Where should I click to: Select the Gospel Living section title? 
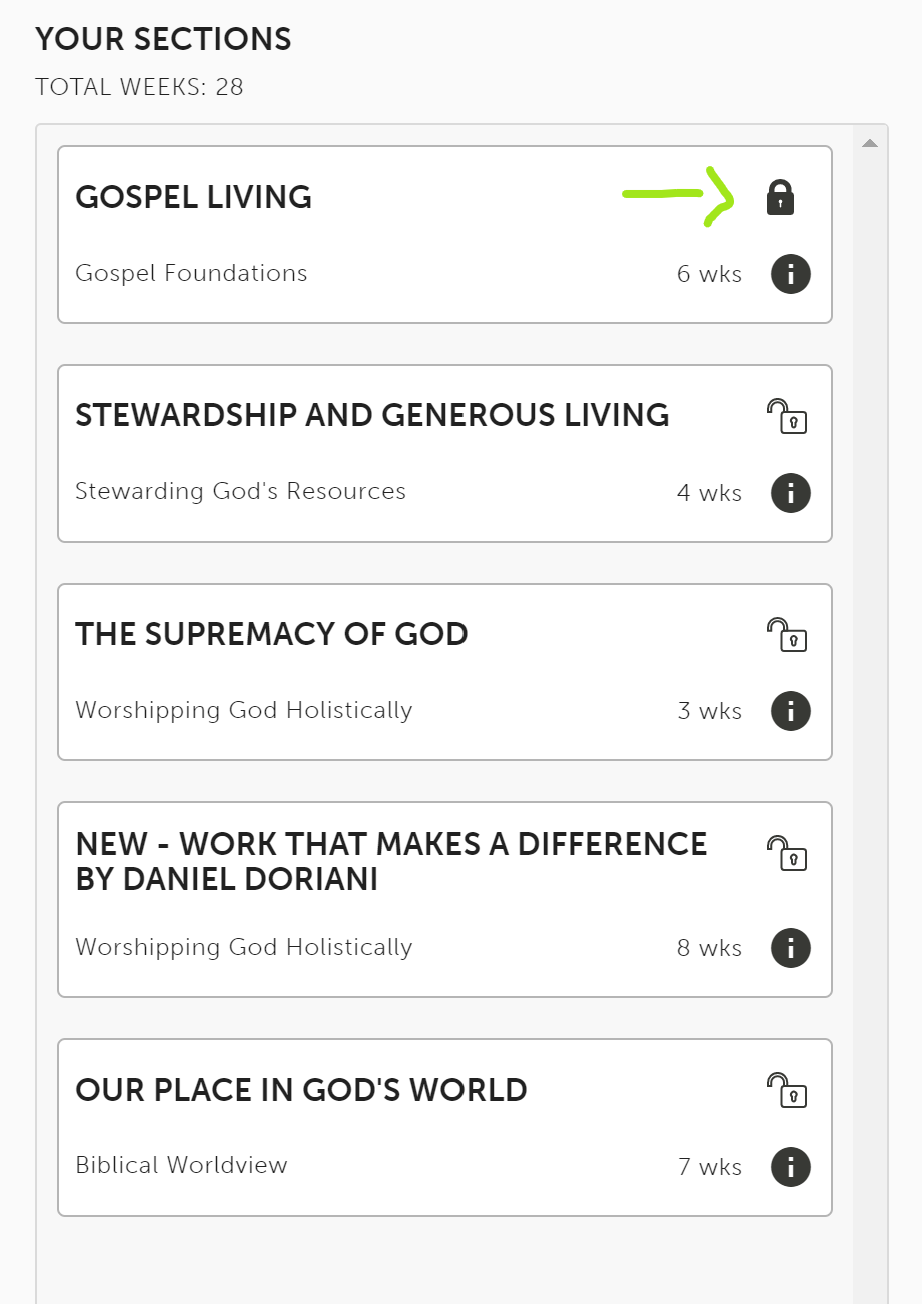[194, 197]
